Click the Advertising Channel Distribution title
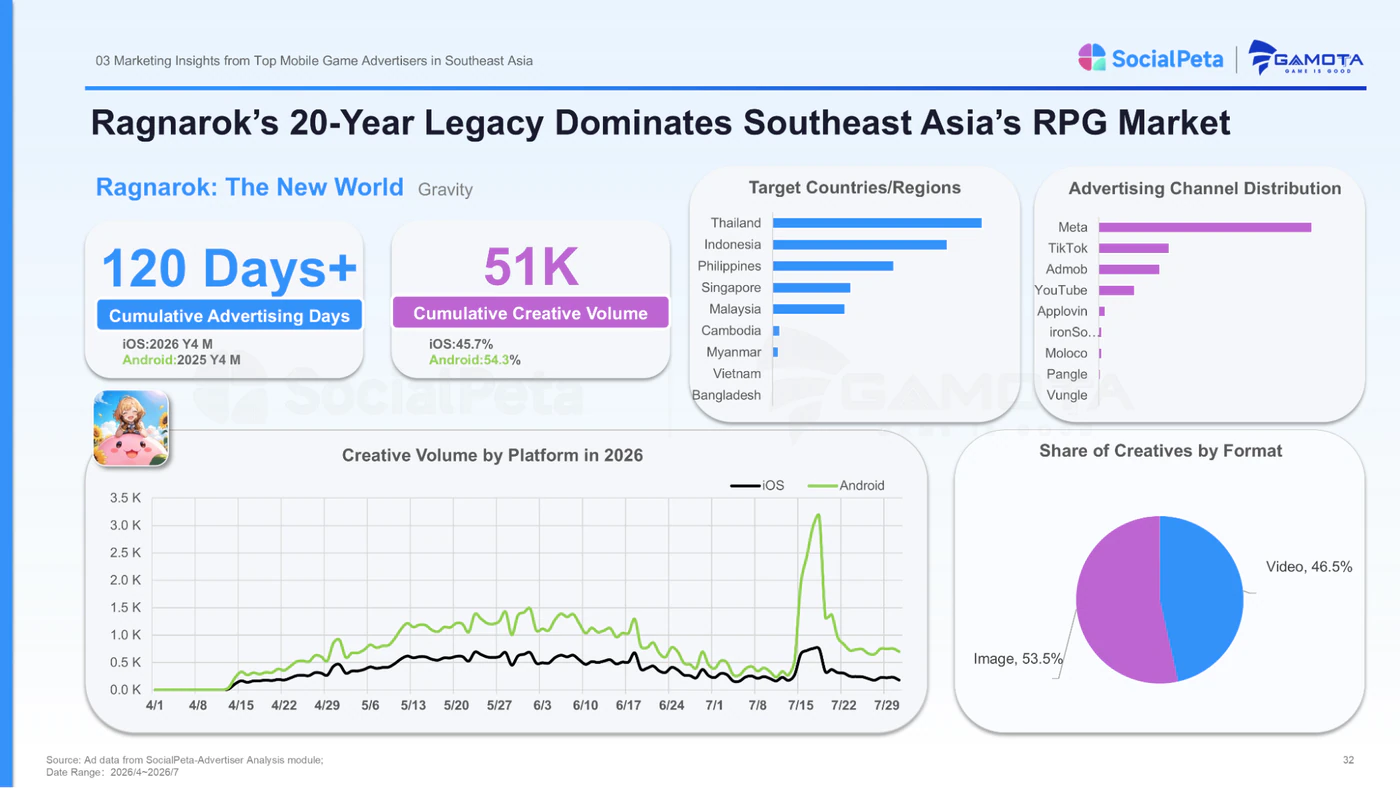The image size is (1400, 788). point(1205,188)
